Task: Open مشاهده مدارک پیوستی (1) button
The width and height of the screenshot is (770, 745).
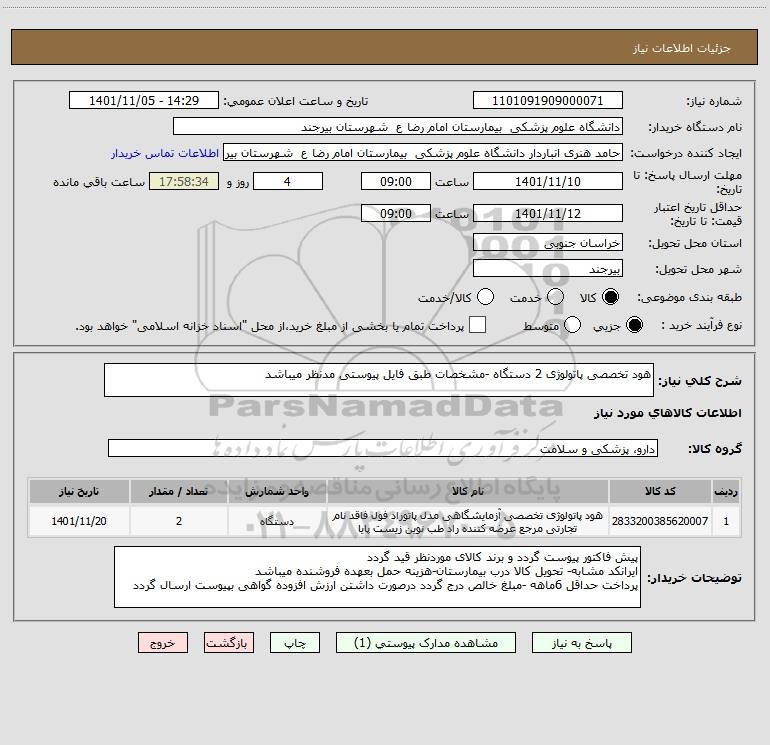Action: coord(426,643)
